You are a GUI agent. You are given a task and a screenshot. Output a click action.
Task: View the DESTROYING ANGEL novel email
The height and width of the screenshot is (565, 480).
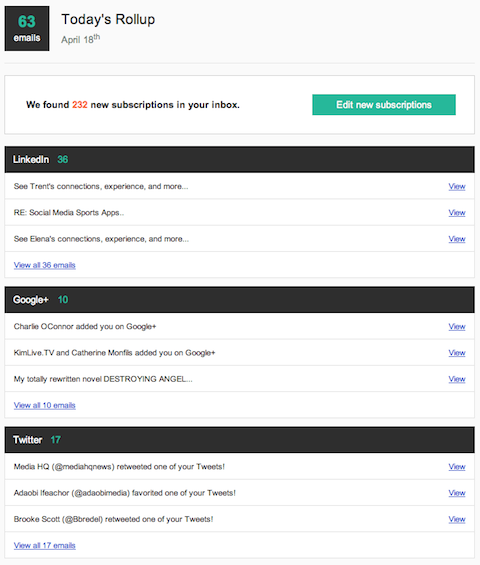pos(457,379)
